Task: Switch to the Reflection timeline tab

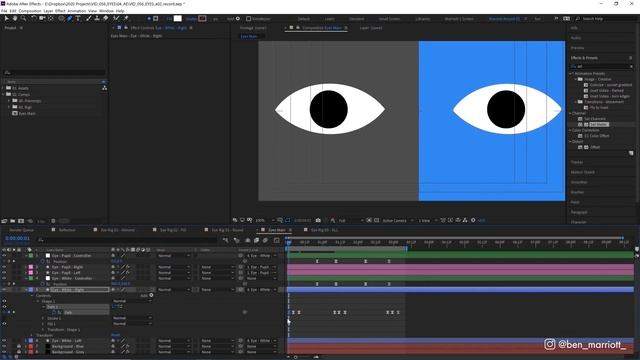Action: pos(67,230)
